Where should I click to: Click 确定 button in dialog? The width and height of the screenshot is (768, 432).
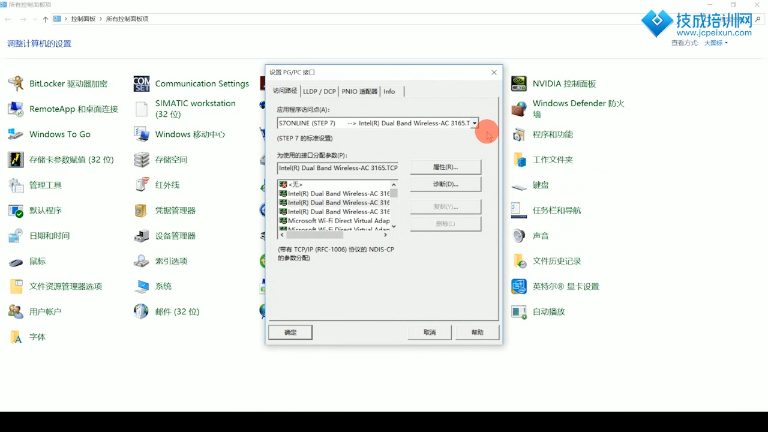(290, 332)
